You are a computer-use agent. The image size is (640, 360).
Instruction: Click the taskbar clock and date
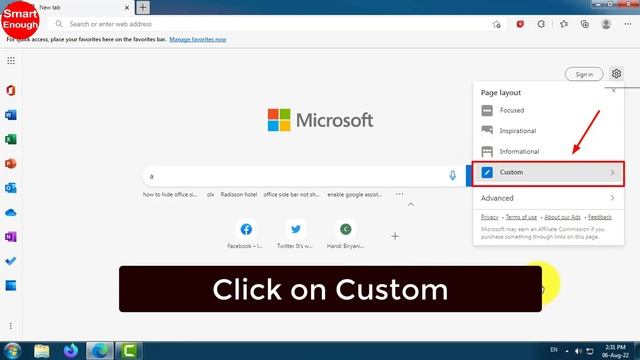point(615,351)
